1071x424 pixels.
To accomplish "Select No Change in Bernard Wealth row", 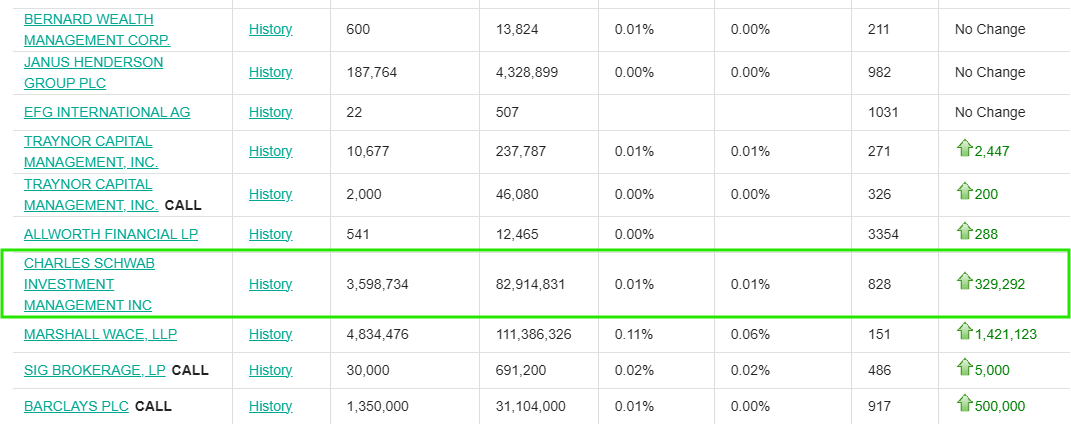I will point(990,29).
